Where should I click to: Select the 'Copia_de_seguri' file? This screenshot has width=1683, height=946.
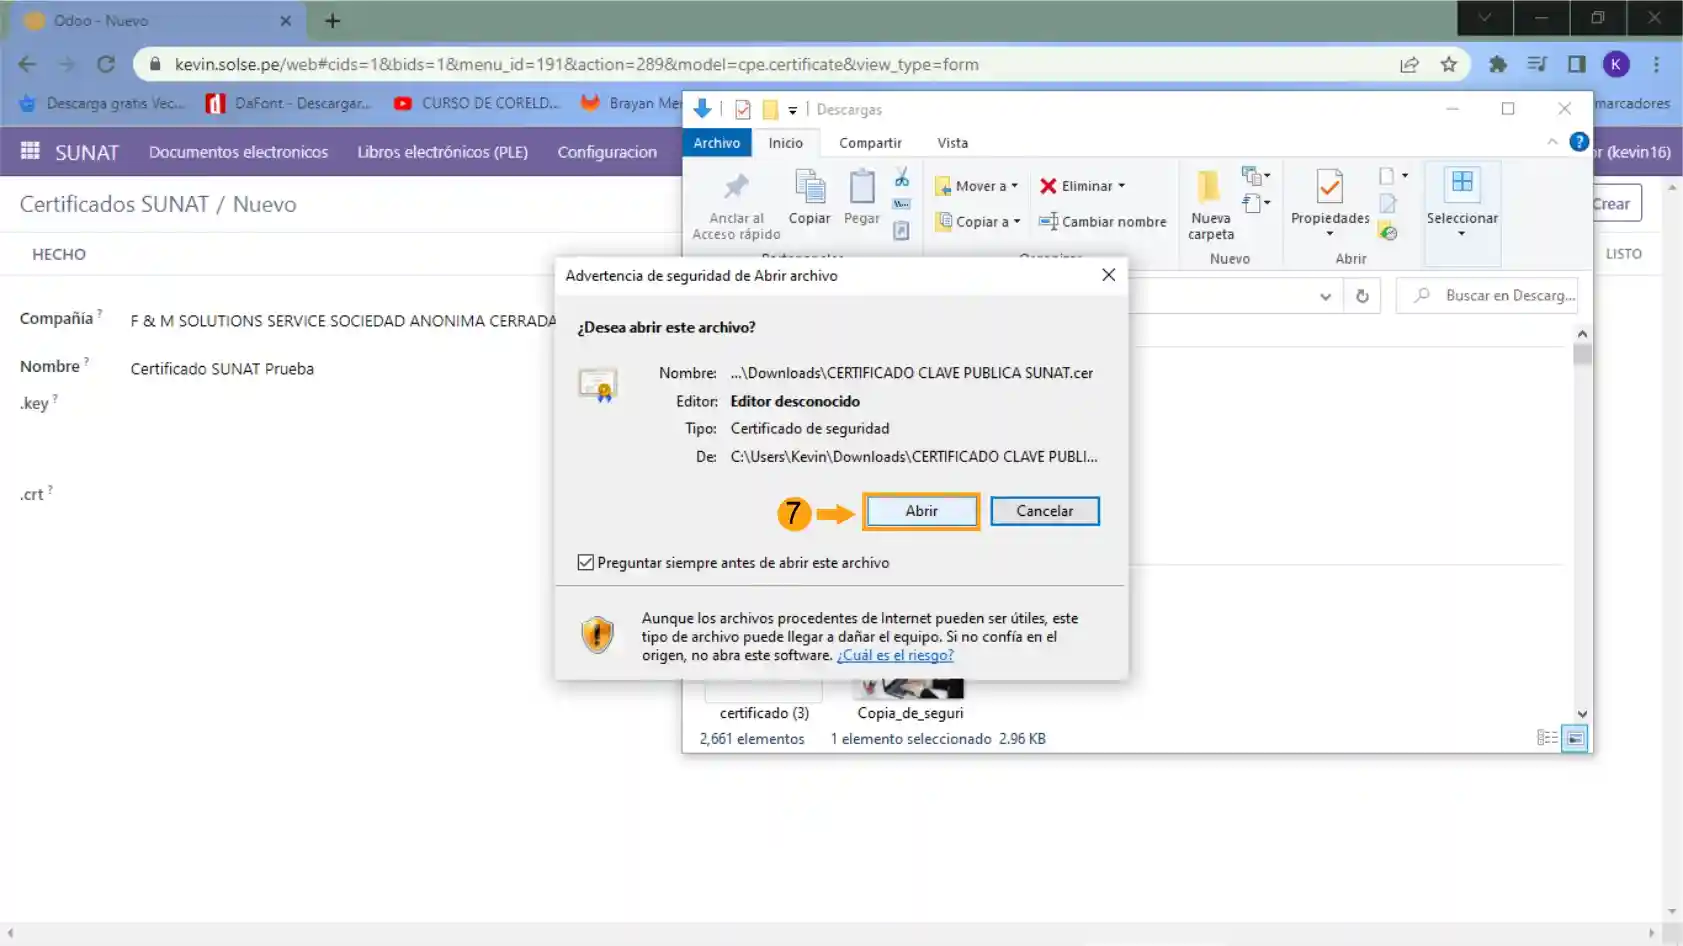pos(910,713)
